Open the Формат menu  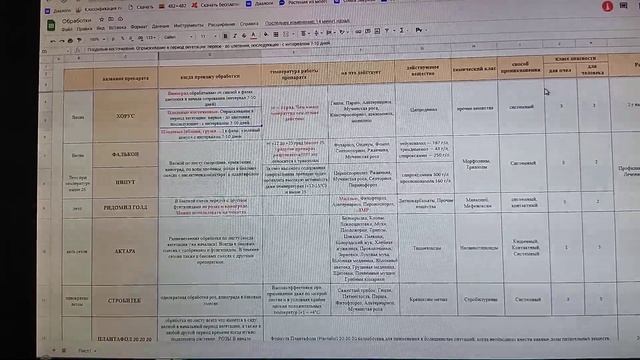pyautogui.click(x=139, y=27)
